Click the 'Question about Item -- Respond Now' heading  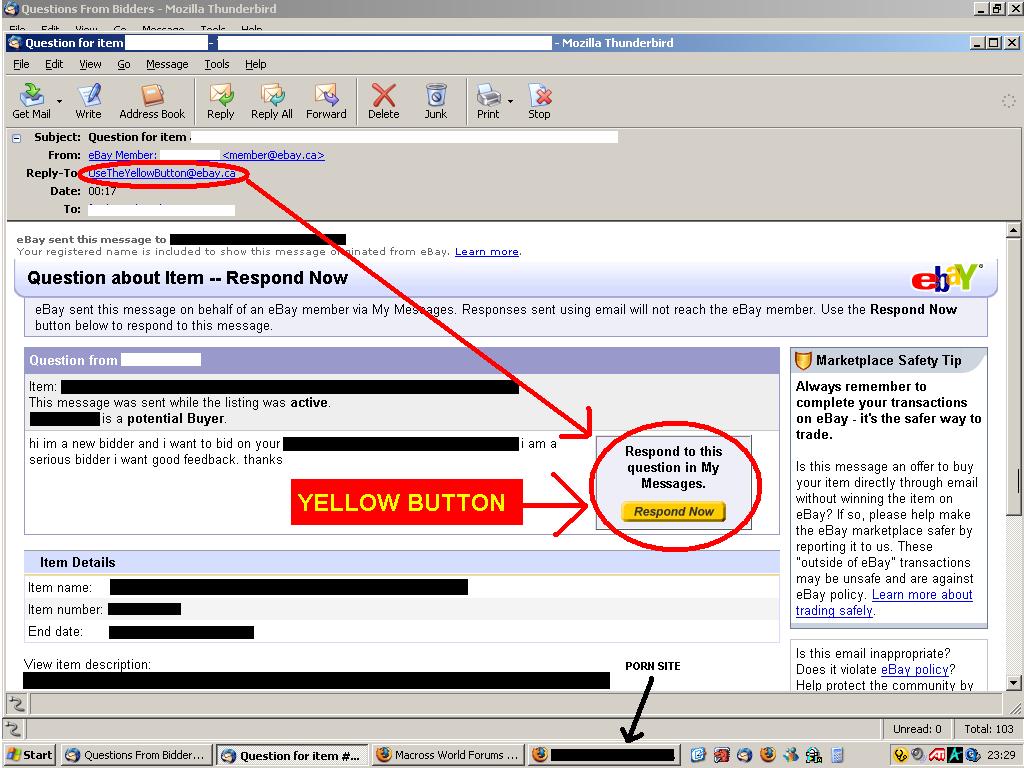187,278
